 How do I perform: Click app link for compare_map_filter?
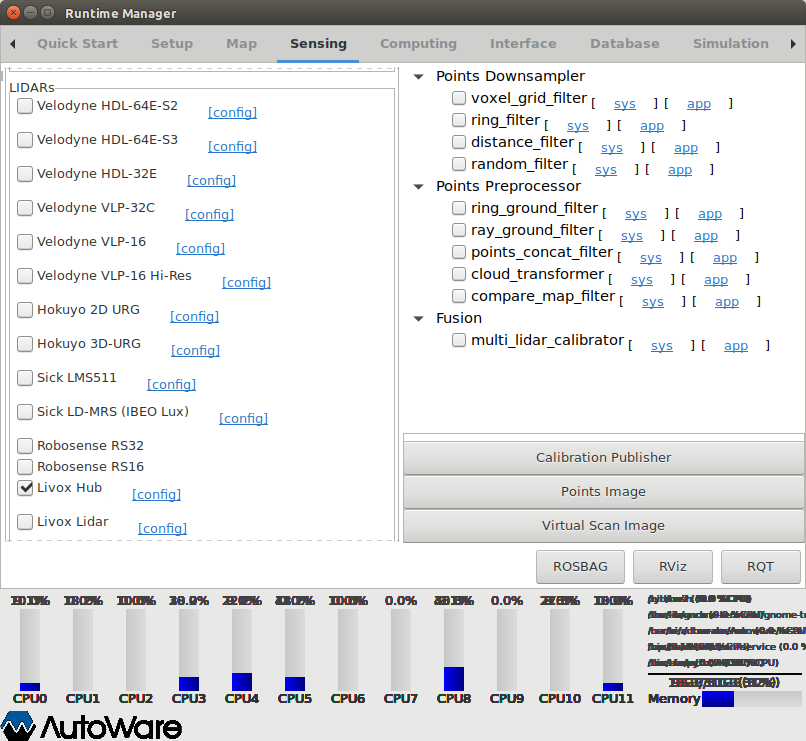pos(727,302)
